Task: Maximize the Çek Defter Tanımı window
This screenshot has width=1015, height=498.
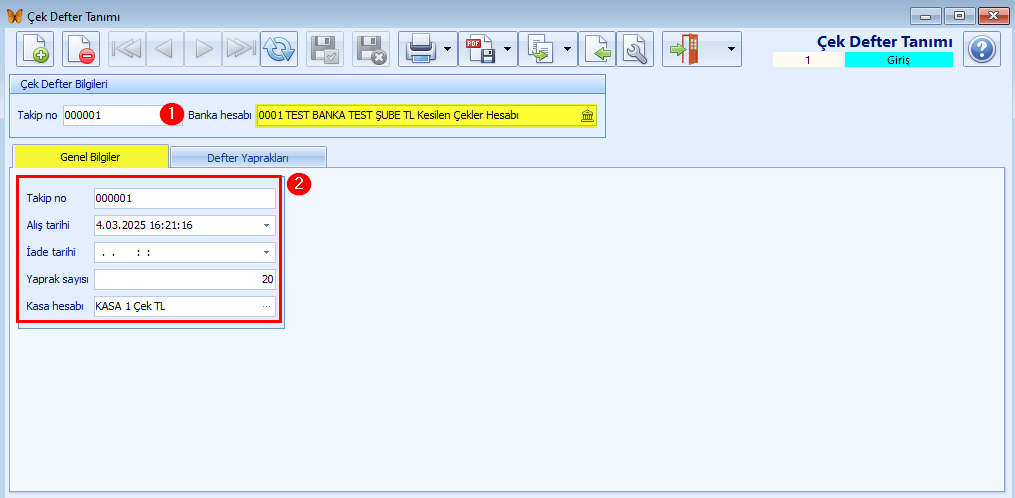Action: click(x=959, y=16)
